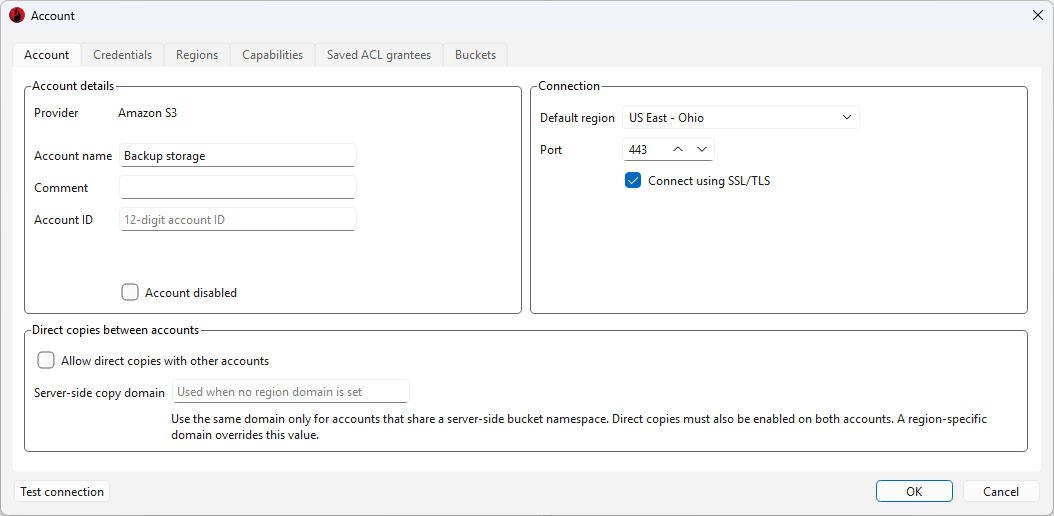
Task: Click the Connection group heading
Action: click(569, 85)
